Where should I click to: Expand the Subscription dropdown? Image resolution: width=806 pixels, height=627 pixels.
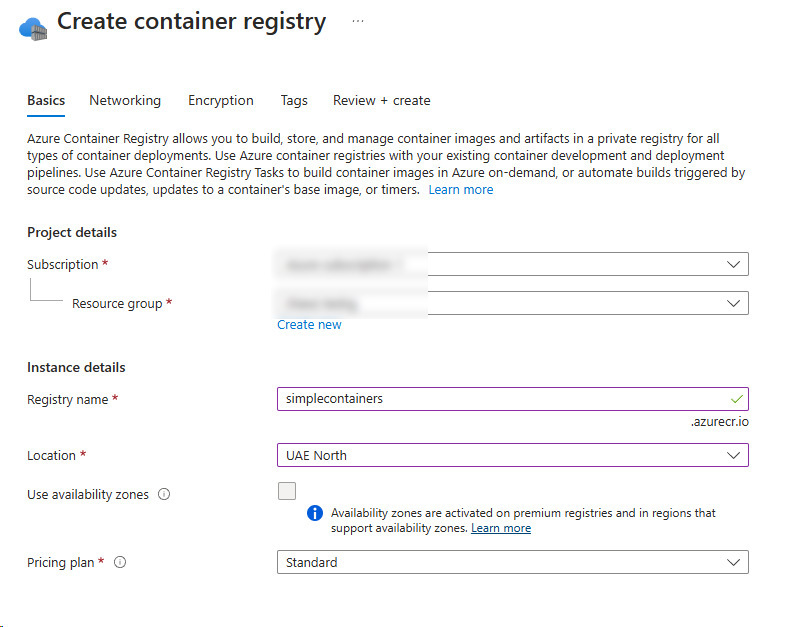point(512,264)
